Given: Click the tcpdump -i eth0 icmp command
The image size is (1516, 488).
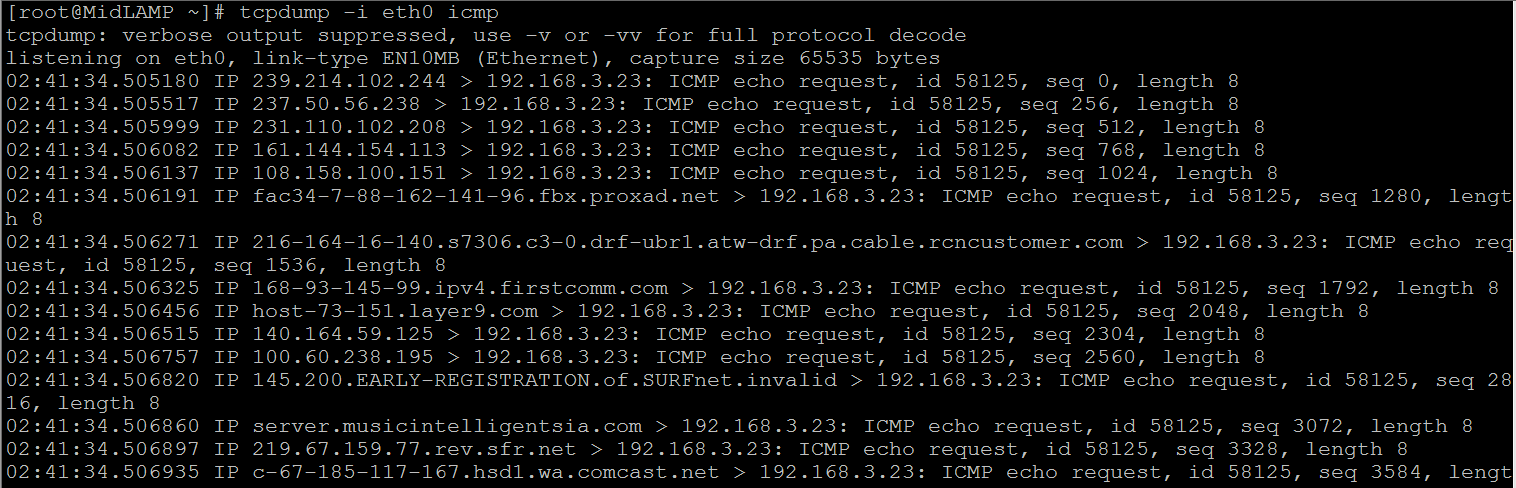Looking at the screenshot, I should pos(369,12).
